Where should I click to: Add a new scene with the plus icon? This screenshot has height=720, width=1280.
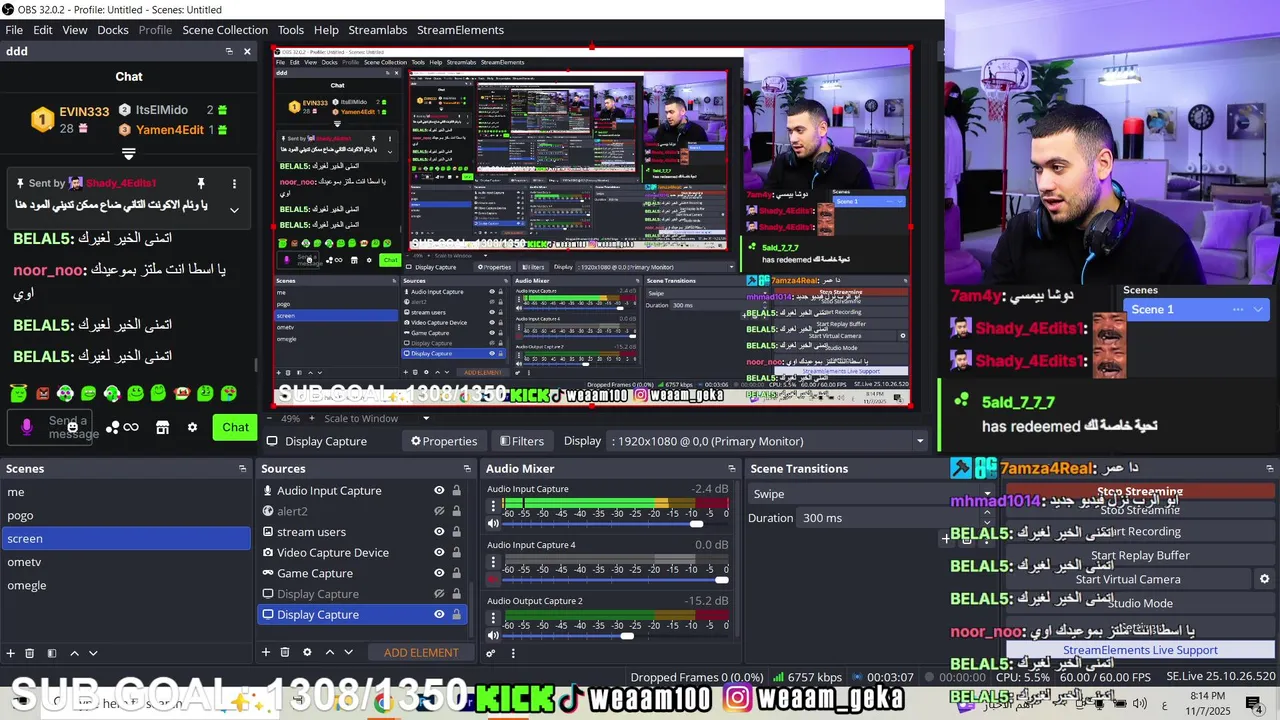(x=11, y=653)
